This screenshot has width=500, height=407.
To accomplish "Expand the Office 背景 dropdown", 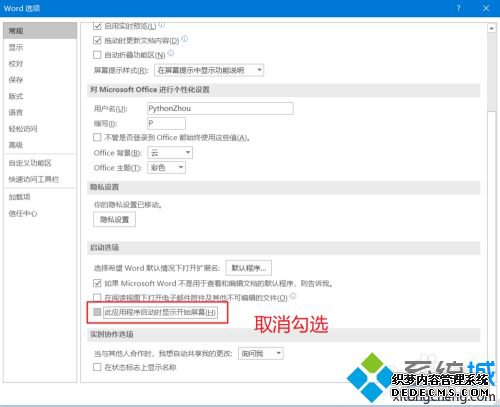I will coord(170,153).
